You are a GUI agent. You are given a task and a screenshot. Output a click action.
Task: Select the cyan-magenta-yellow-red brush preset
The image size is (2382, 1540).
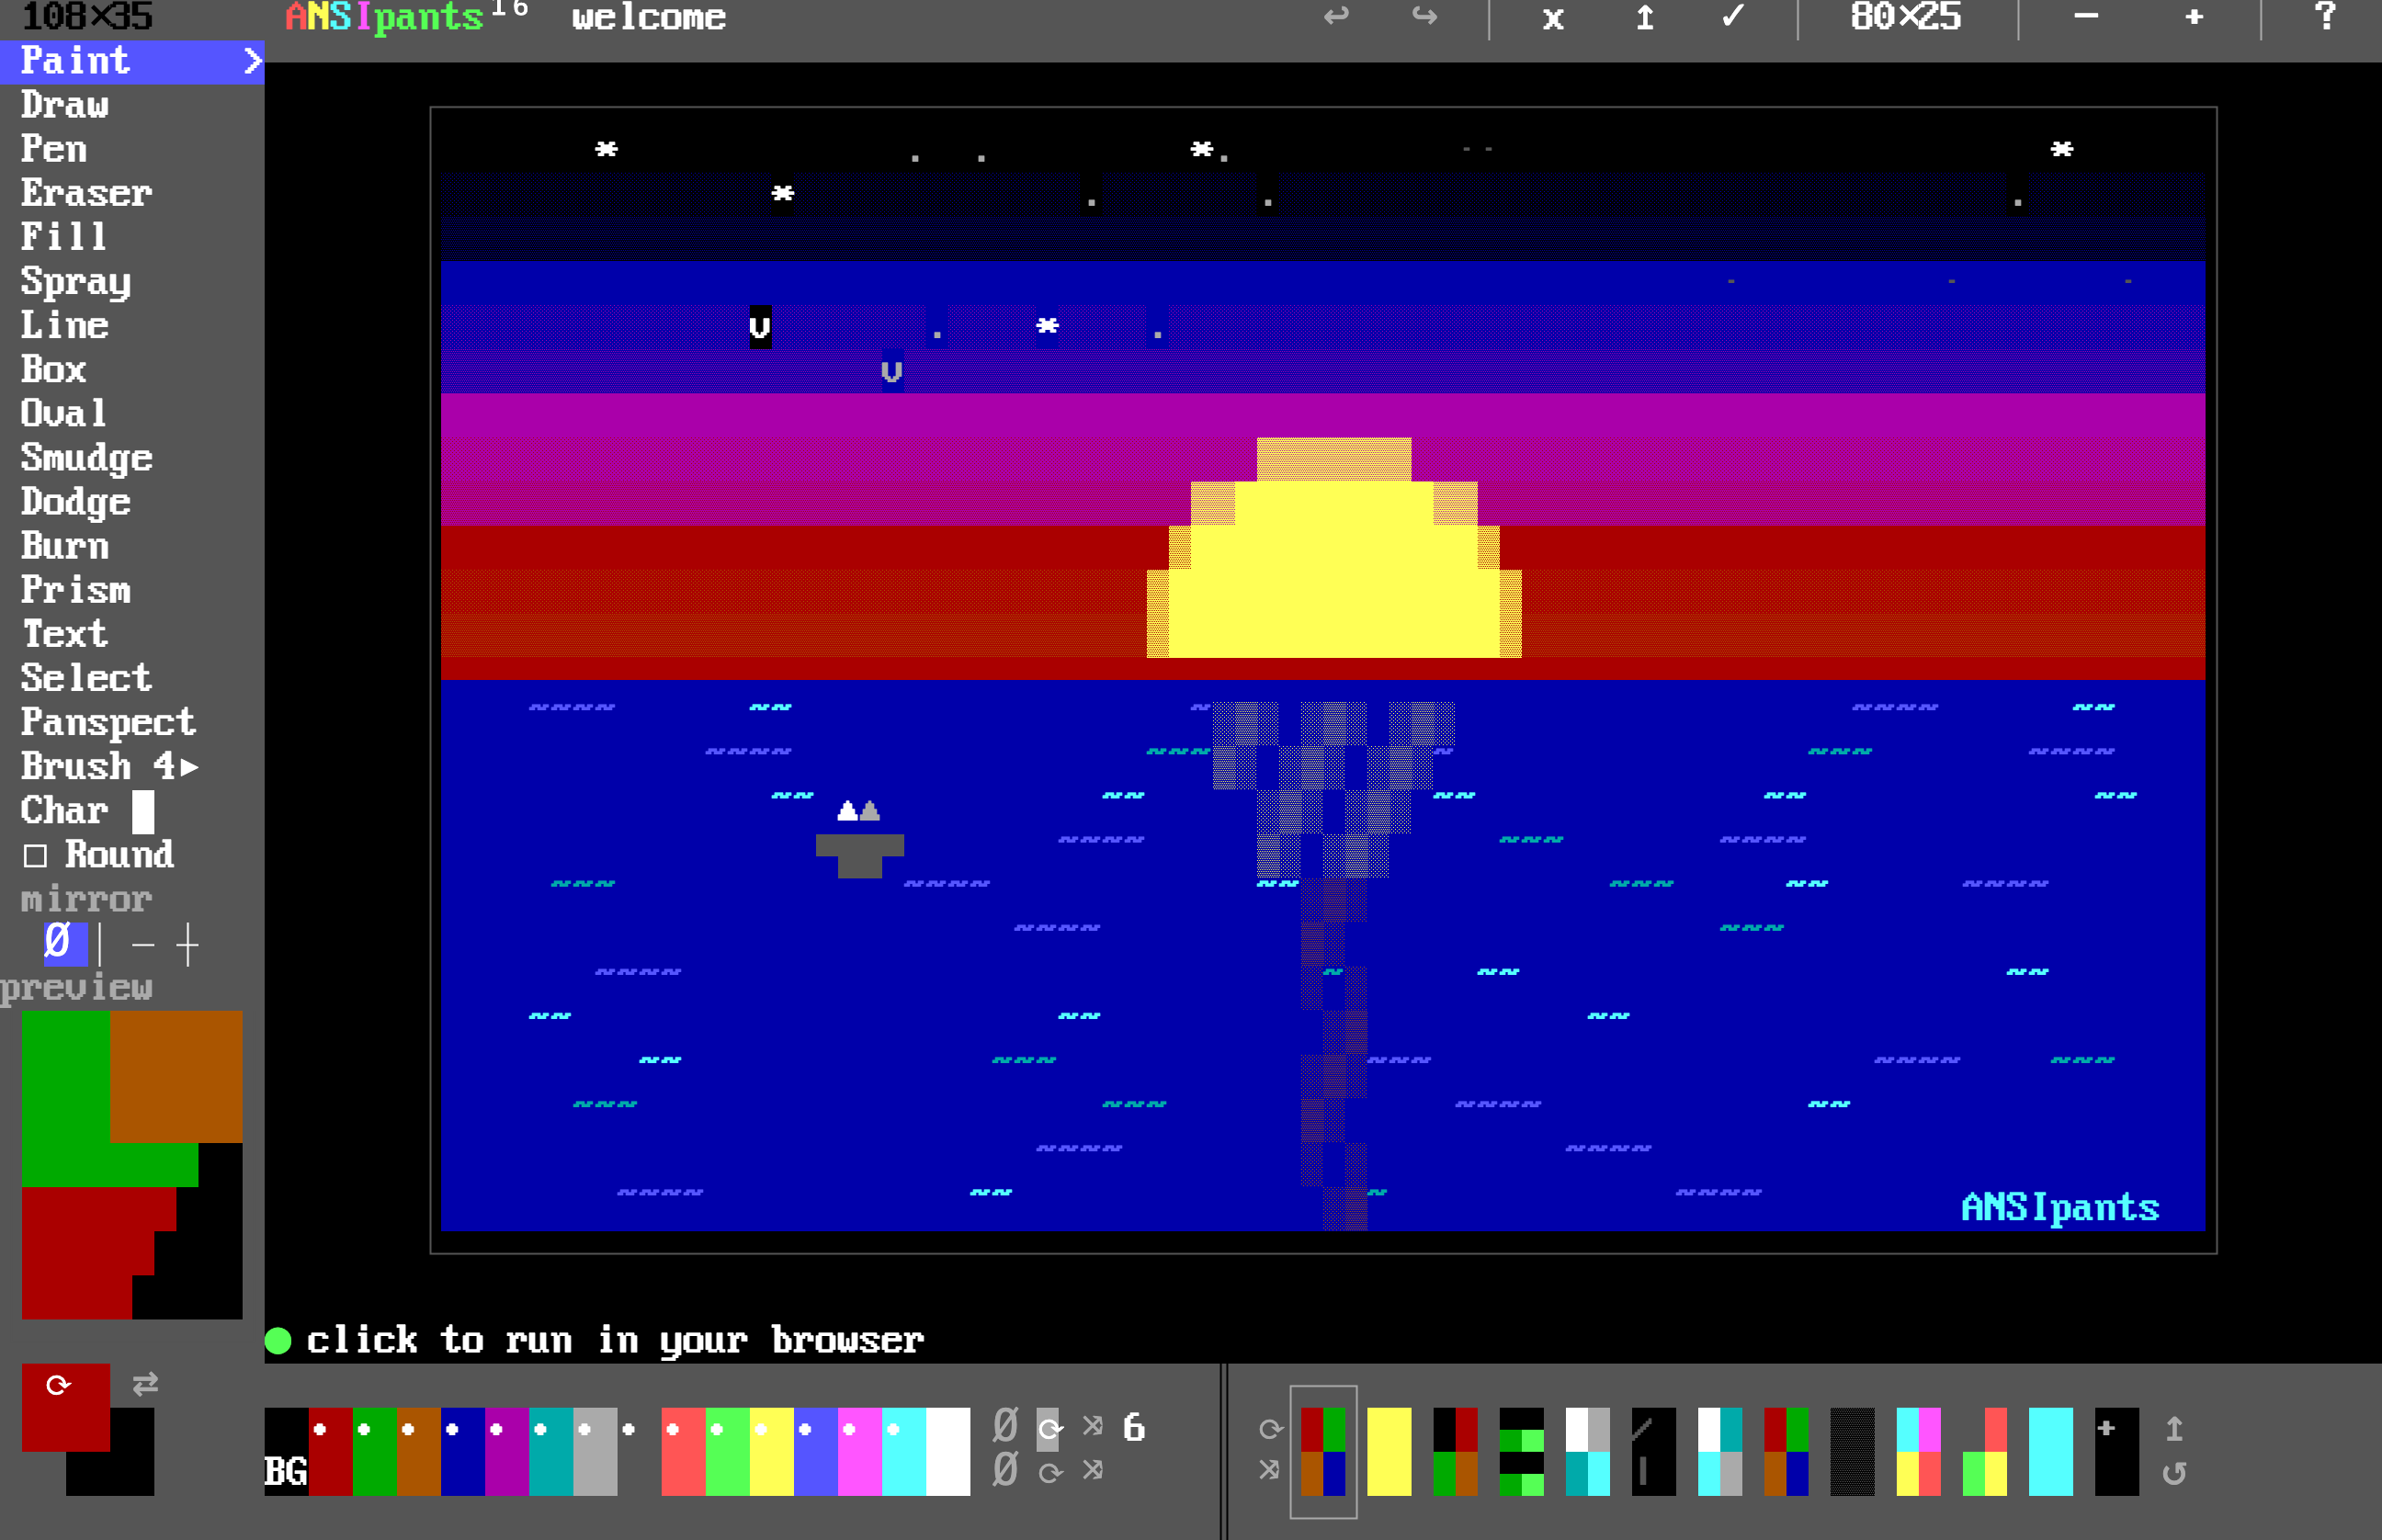(x=1918, y=1451)
